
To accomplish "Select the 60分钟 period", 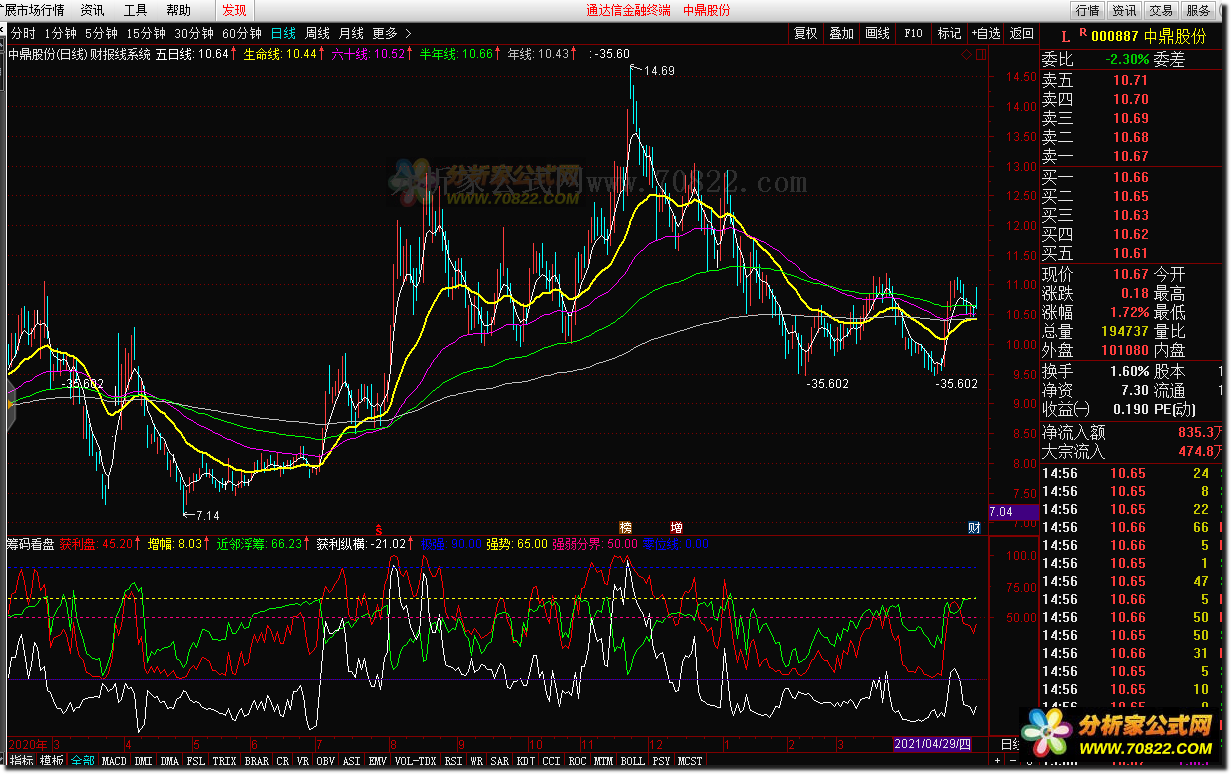I will (242, 33).
